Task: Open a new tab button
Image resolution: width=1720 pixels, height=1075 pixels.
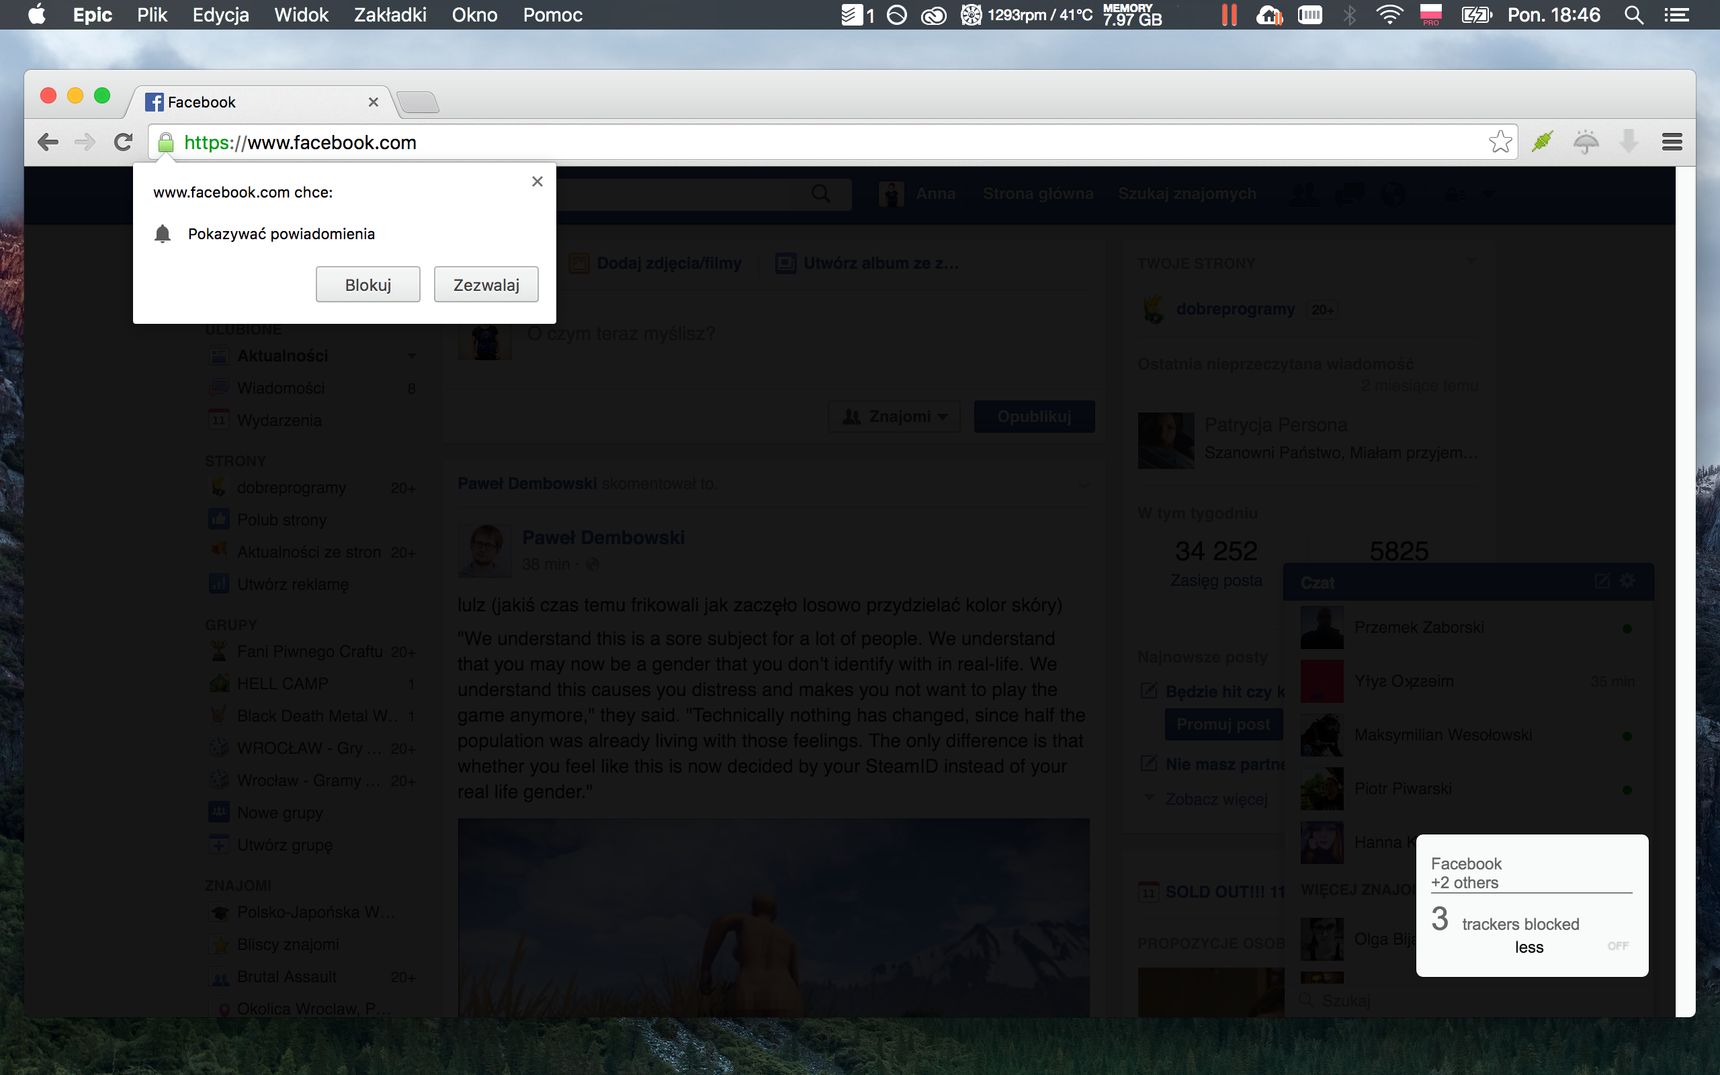Action: click(418, 102)
